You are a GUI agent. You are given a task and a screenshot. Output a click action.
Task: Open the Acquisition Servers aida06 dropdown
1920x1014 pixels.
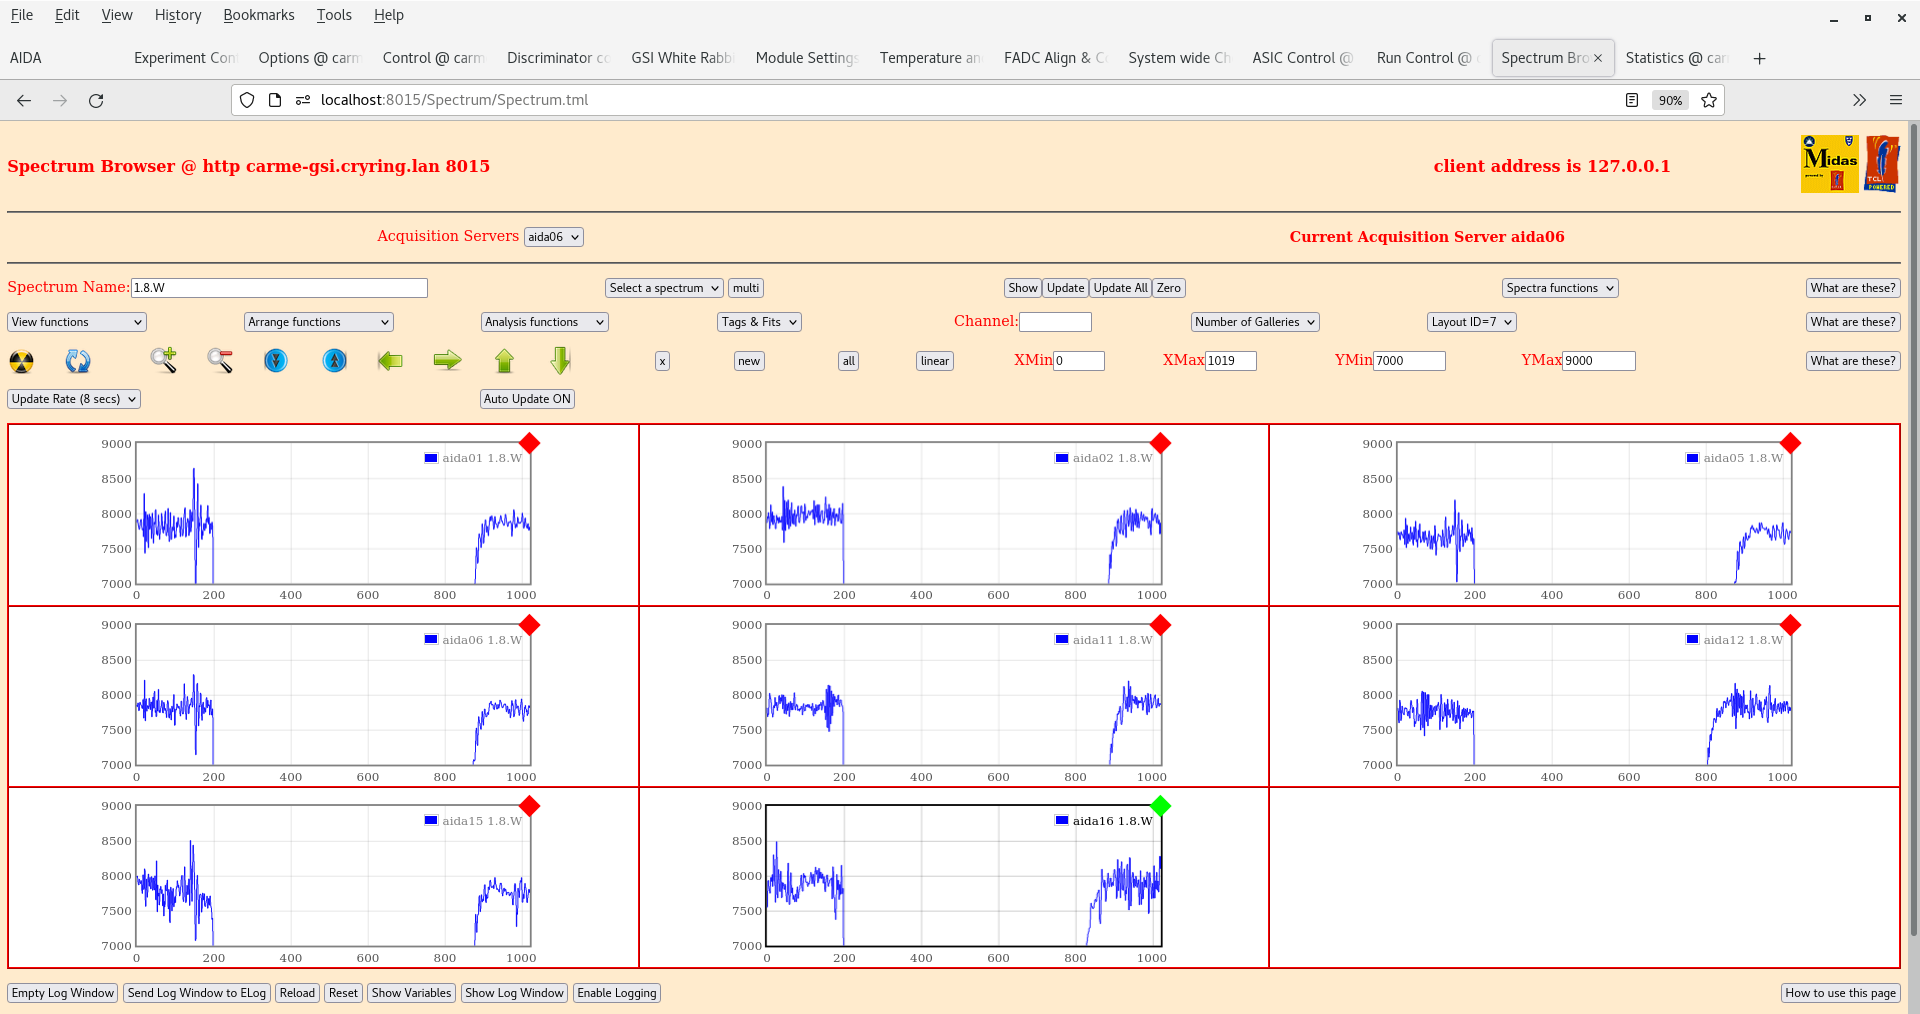click(x=553, y=237)
